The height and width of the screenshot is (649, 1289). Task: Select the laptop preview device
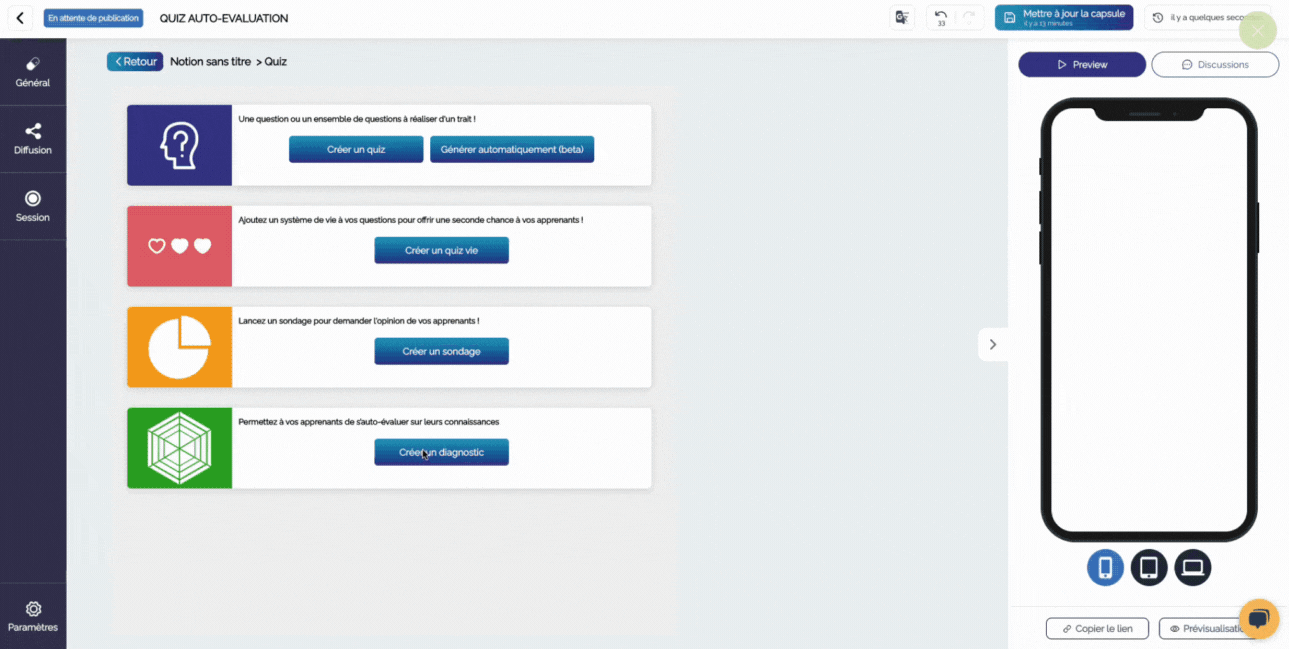pyautogui.click(x=1192, y=568)
